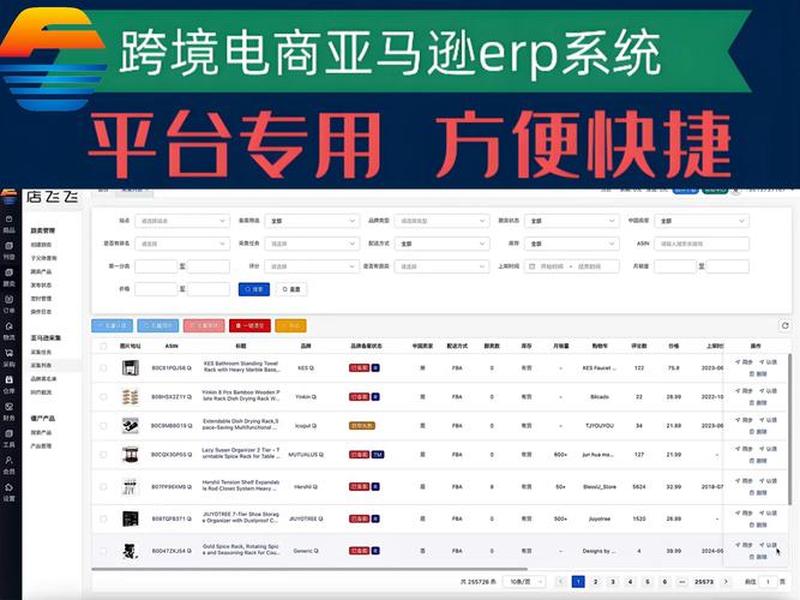
Task: Click the KES towel rack product thumbnail
Action: pyautogui.click(x=131, y=368)
